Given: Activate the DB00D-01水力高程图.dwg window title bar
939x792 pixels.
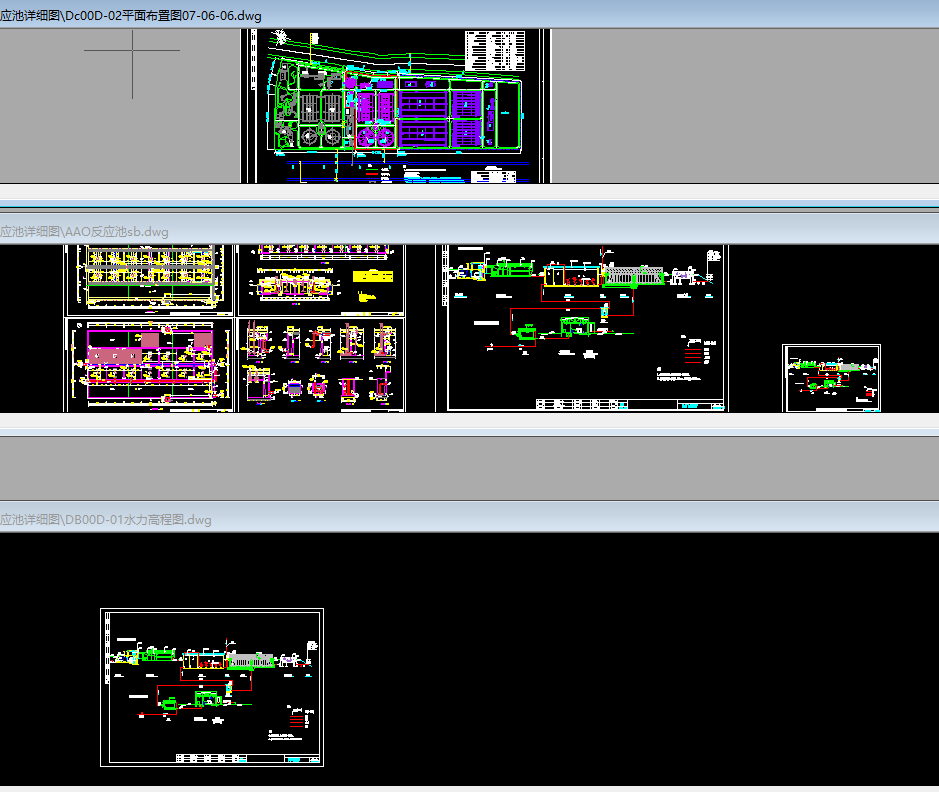Looking at the screenshot, I should [x=470, y=519].
